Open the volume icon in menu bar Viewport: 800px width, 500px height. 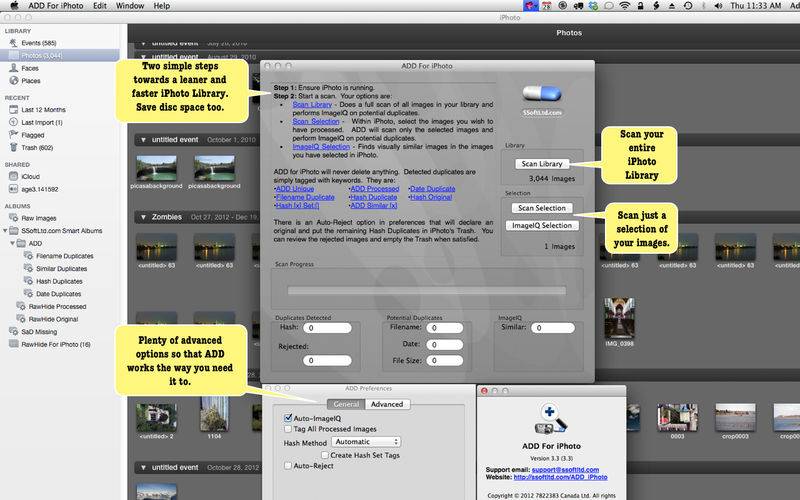point(718,6)
